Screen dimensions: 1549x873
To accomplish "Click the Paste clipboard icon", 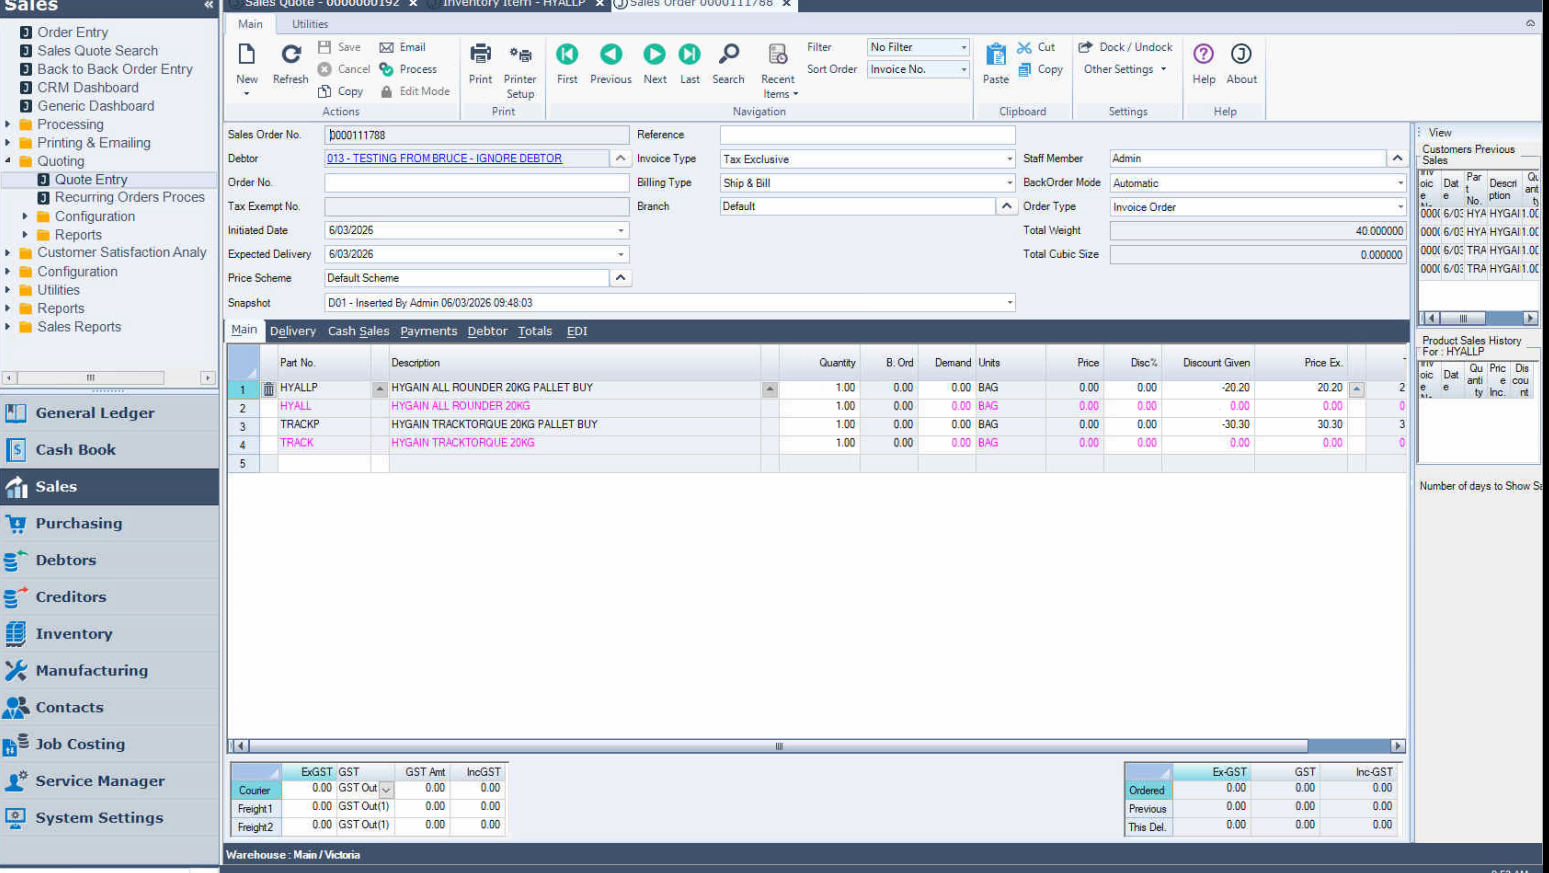I will [x=995, y=56].
